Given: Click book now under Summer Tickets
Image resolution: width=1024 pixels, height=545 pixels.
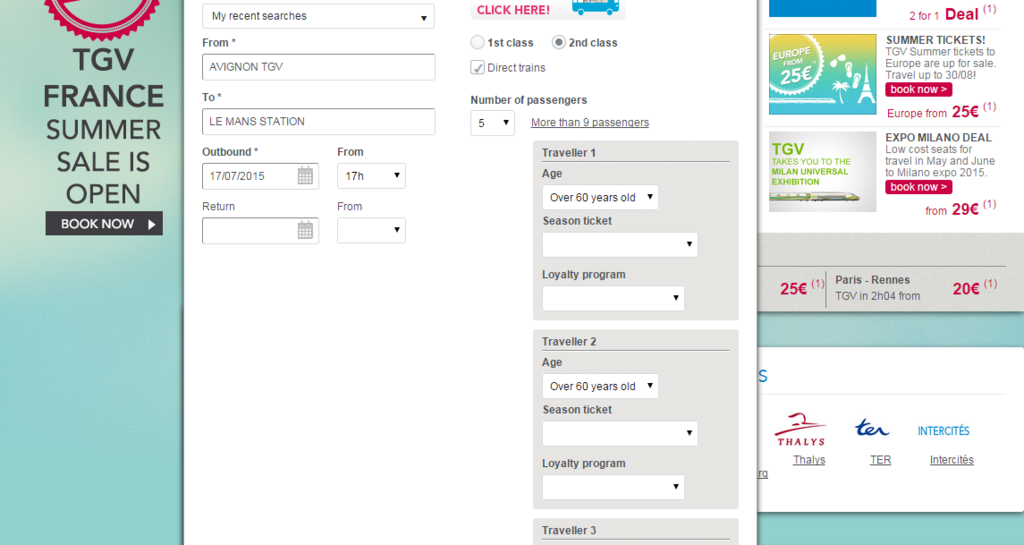Looking at the screenshot, I should (918, 89).
